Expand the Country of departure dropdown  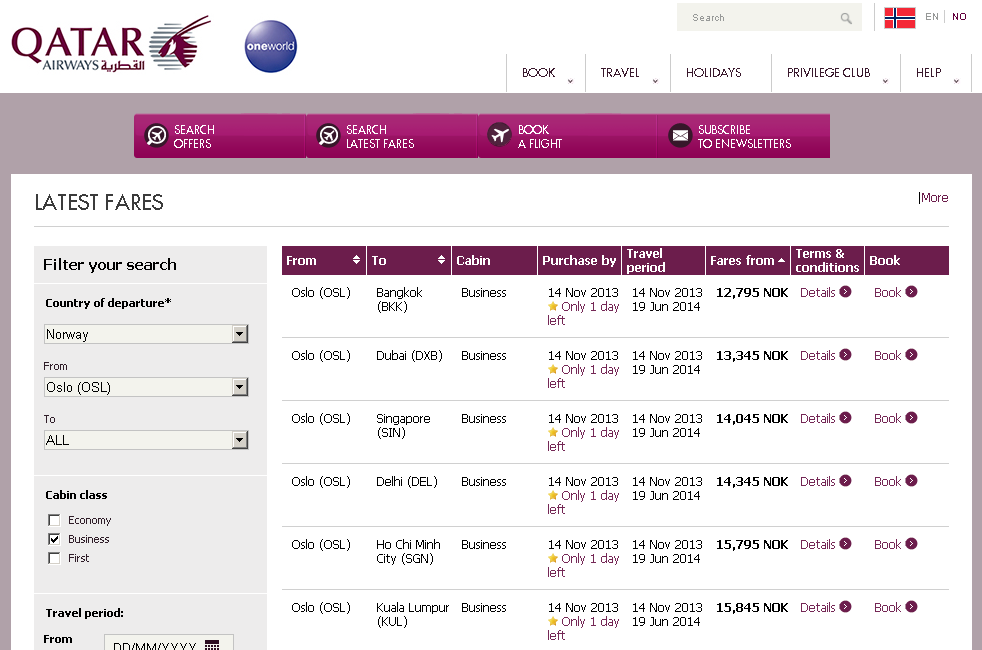point(239,334)
